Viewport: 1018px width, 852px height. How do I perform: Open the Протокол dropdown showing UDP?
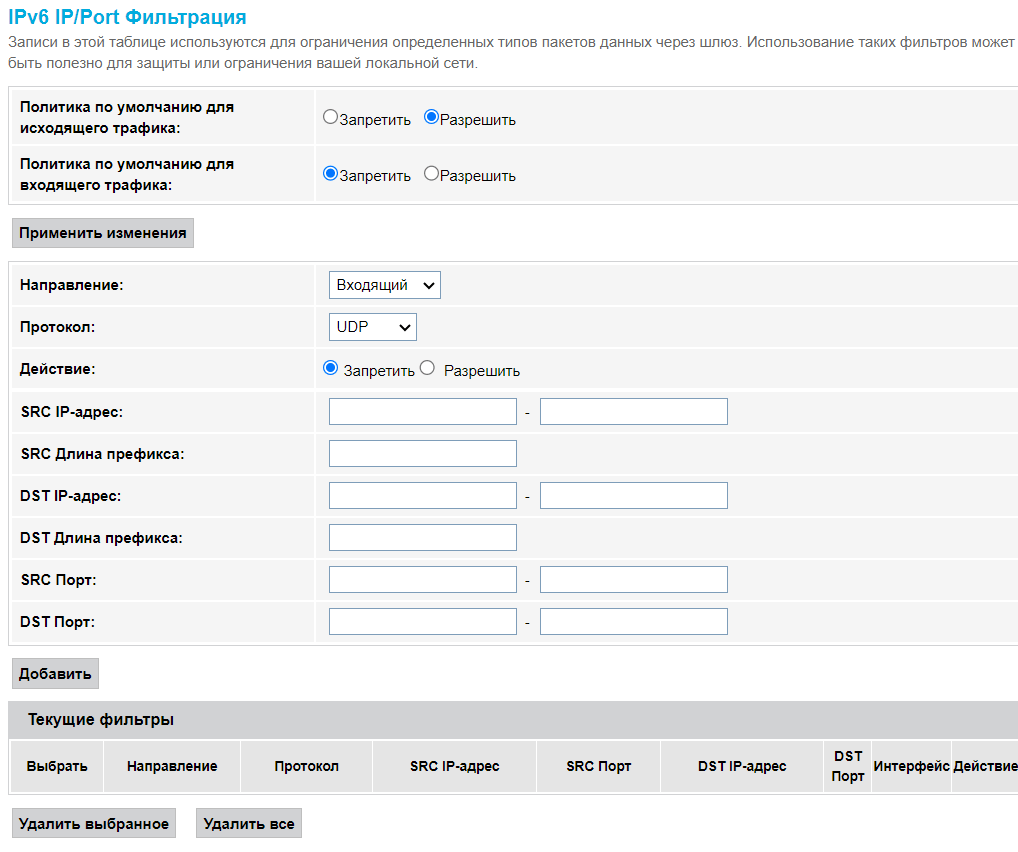[372, 327]
